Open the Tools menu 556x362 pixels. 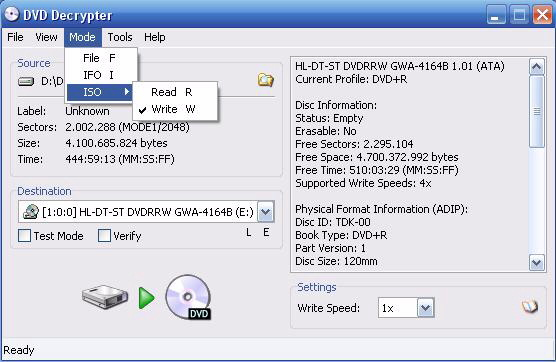120,37
